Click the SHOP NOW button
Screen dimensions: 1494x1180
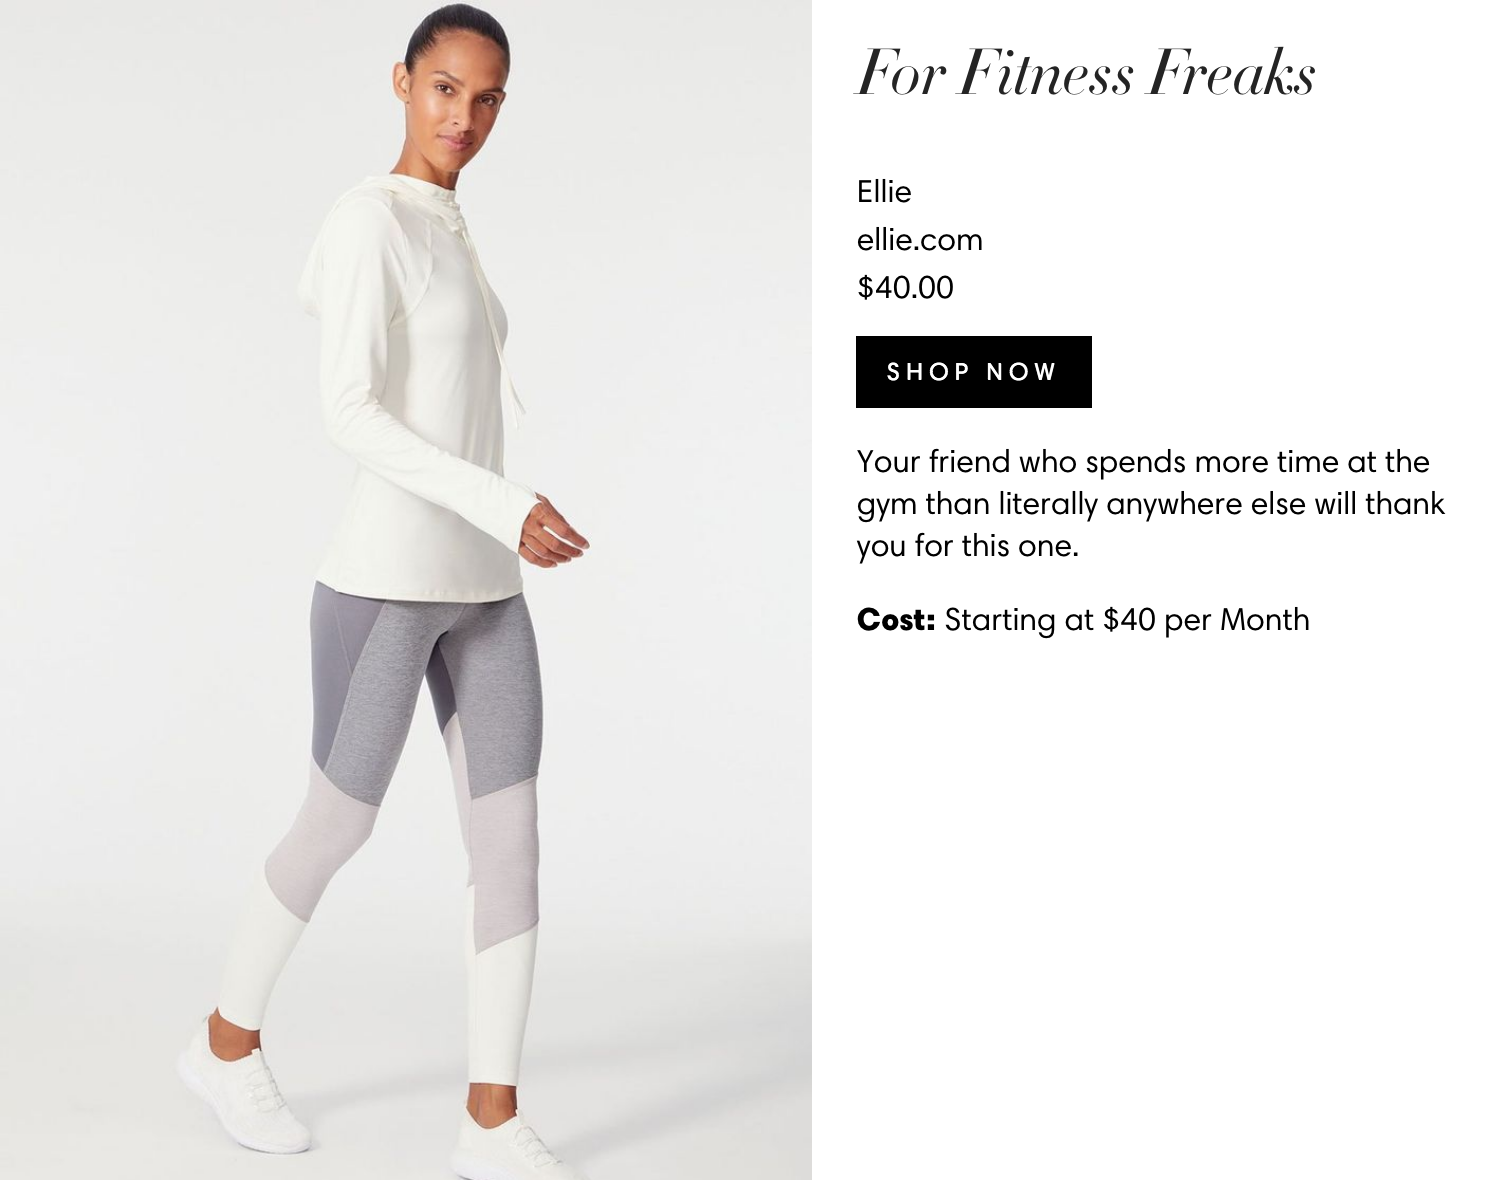pos(973,372)
